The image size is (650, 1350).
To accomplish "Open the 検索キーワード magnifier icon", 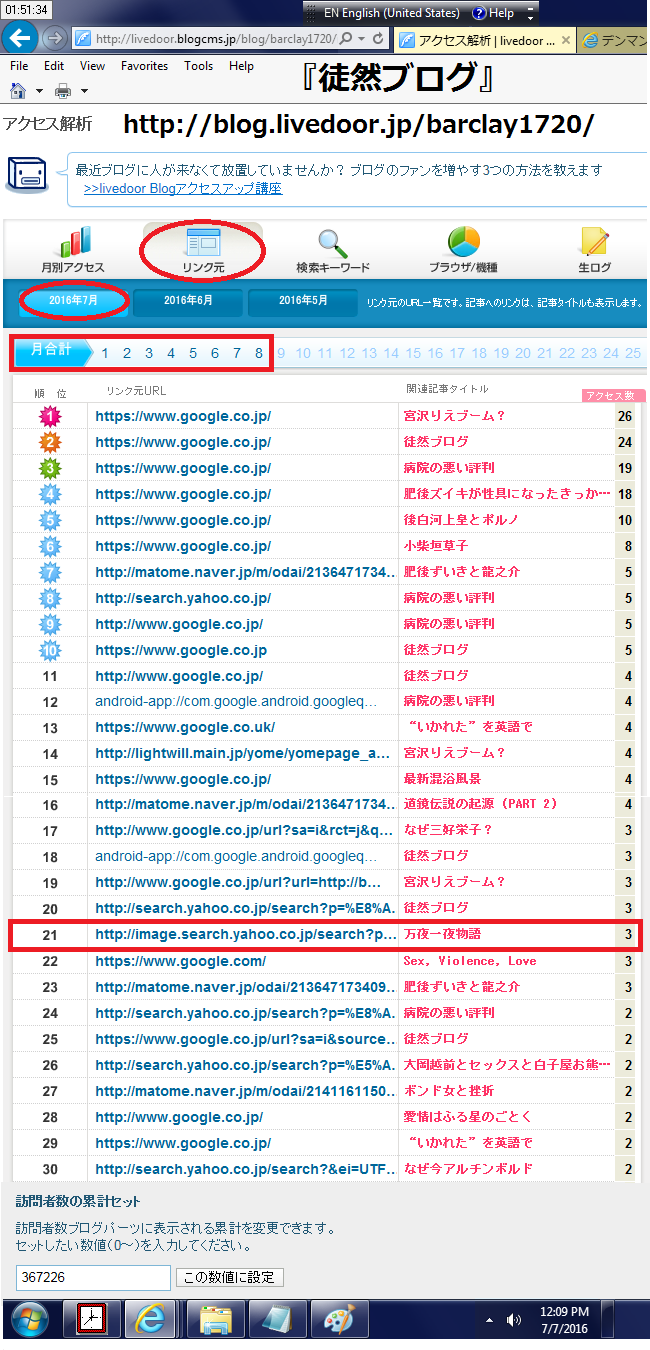I will (332, 243).
